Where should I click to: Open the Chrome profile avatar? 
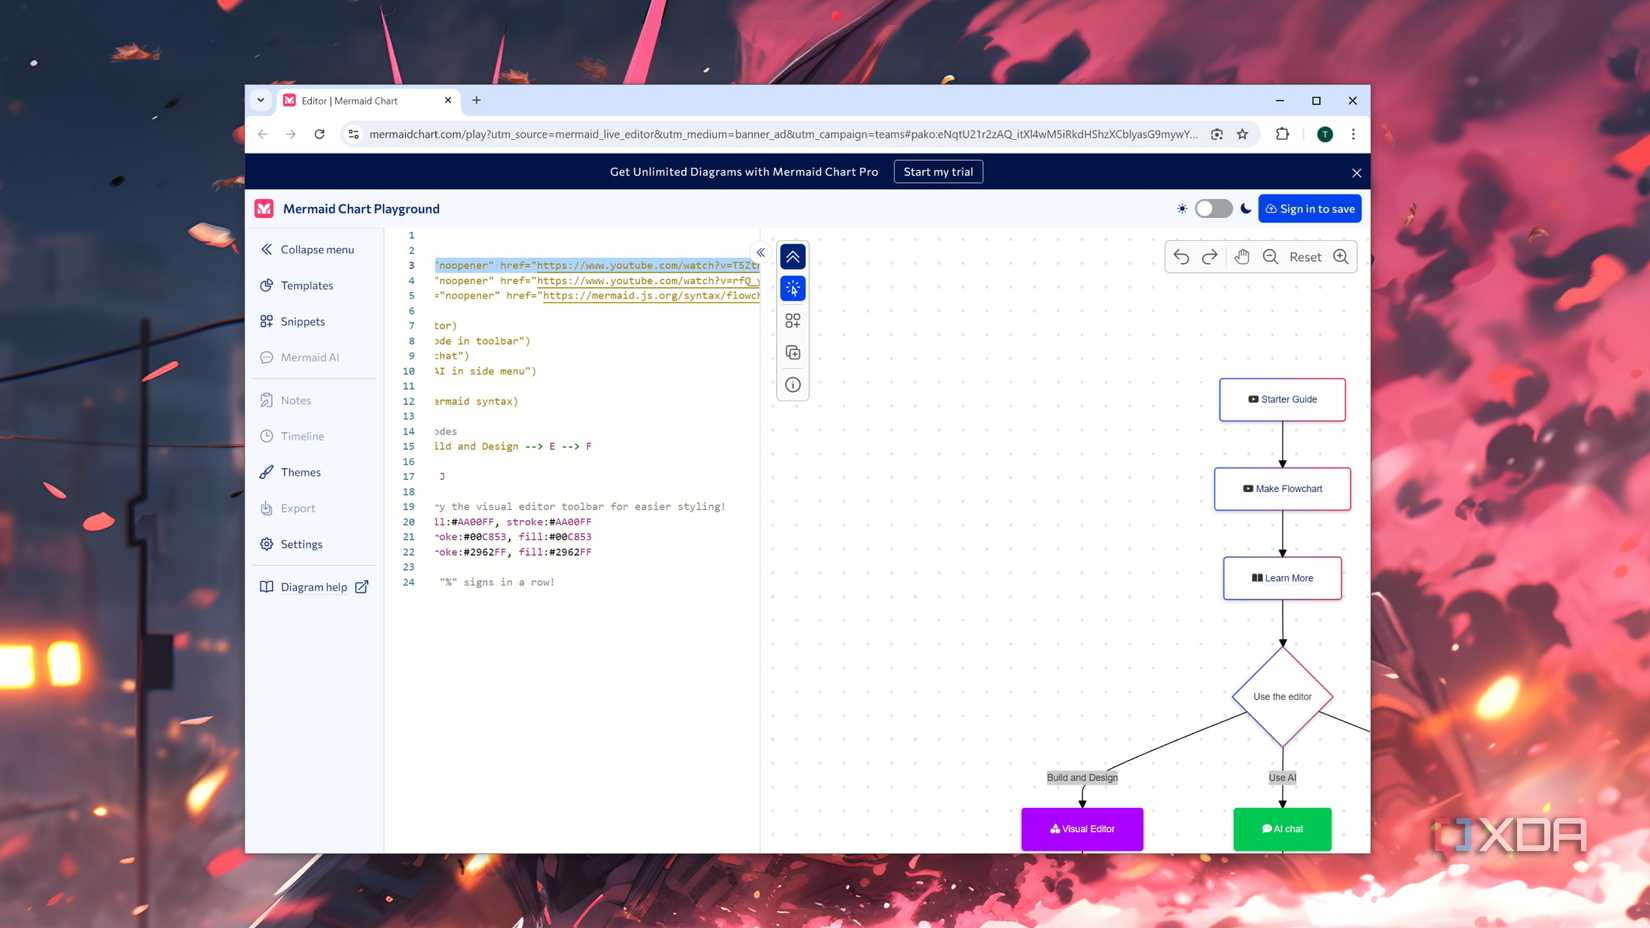click(1325, 134)
